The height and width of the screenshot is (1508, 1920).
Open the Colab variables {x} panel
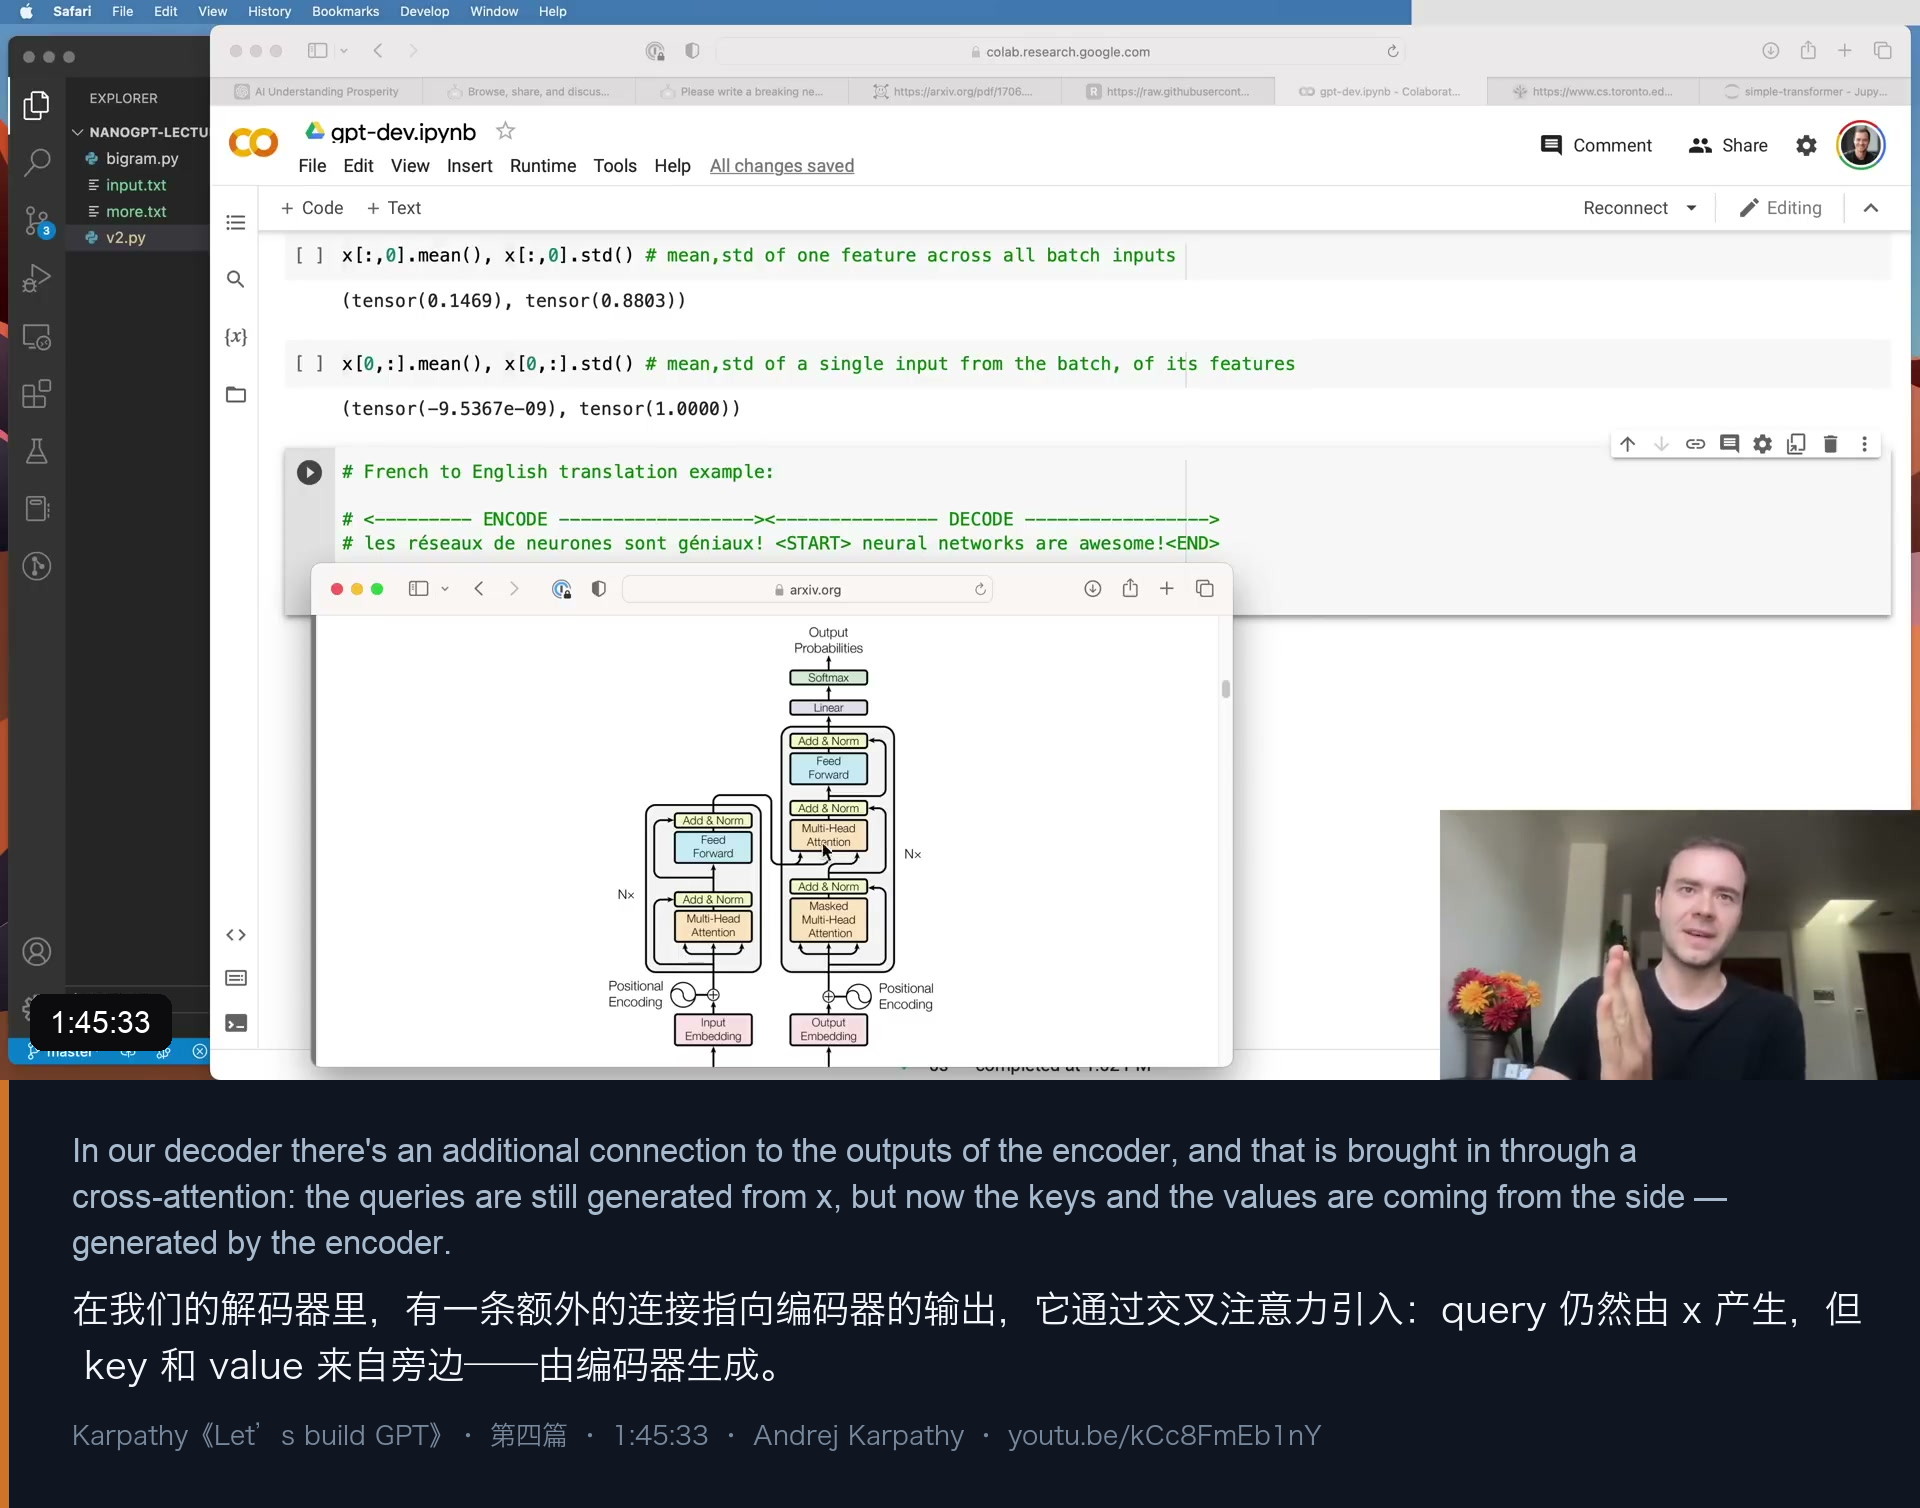236,337
